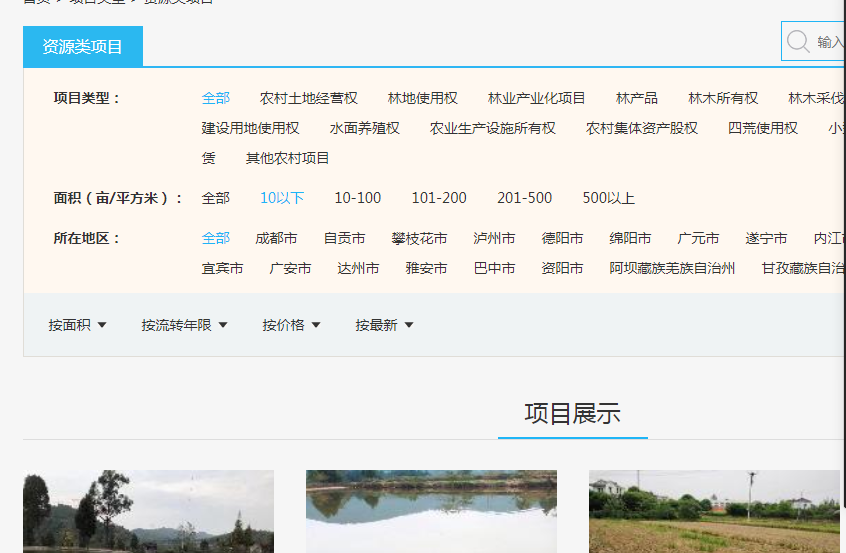Screen dimensions: 846x553
Task: Sort using 按面积 dropdown
Action: 77,325
